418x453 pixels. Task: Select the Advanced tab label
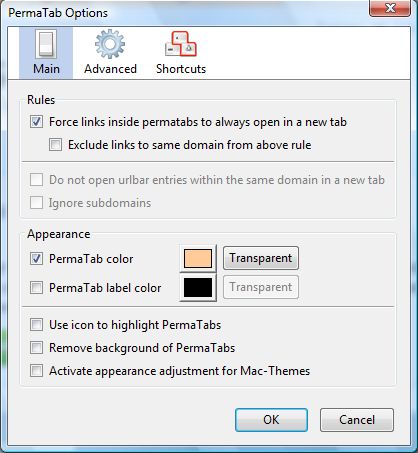point(110,69)
